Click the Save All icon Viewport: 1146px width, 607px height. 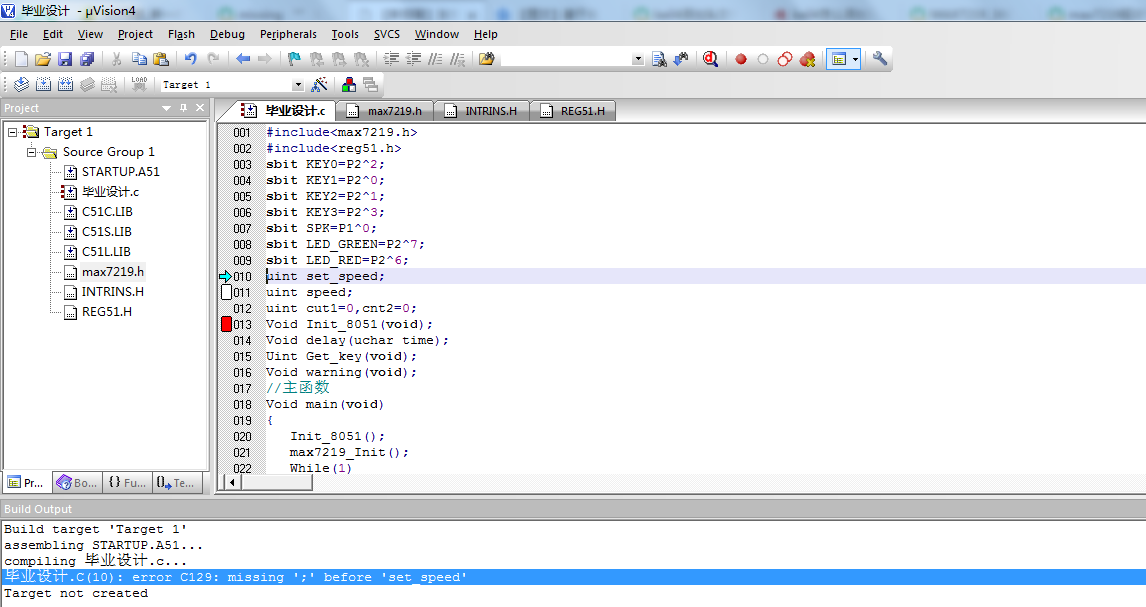(x=87, y=59)
